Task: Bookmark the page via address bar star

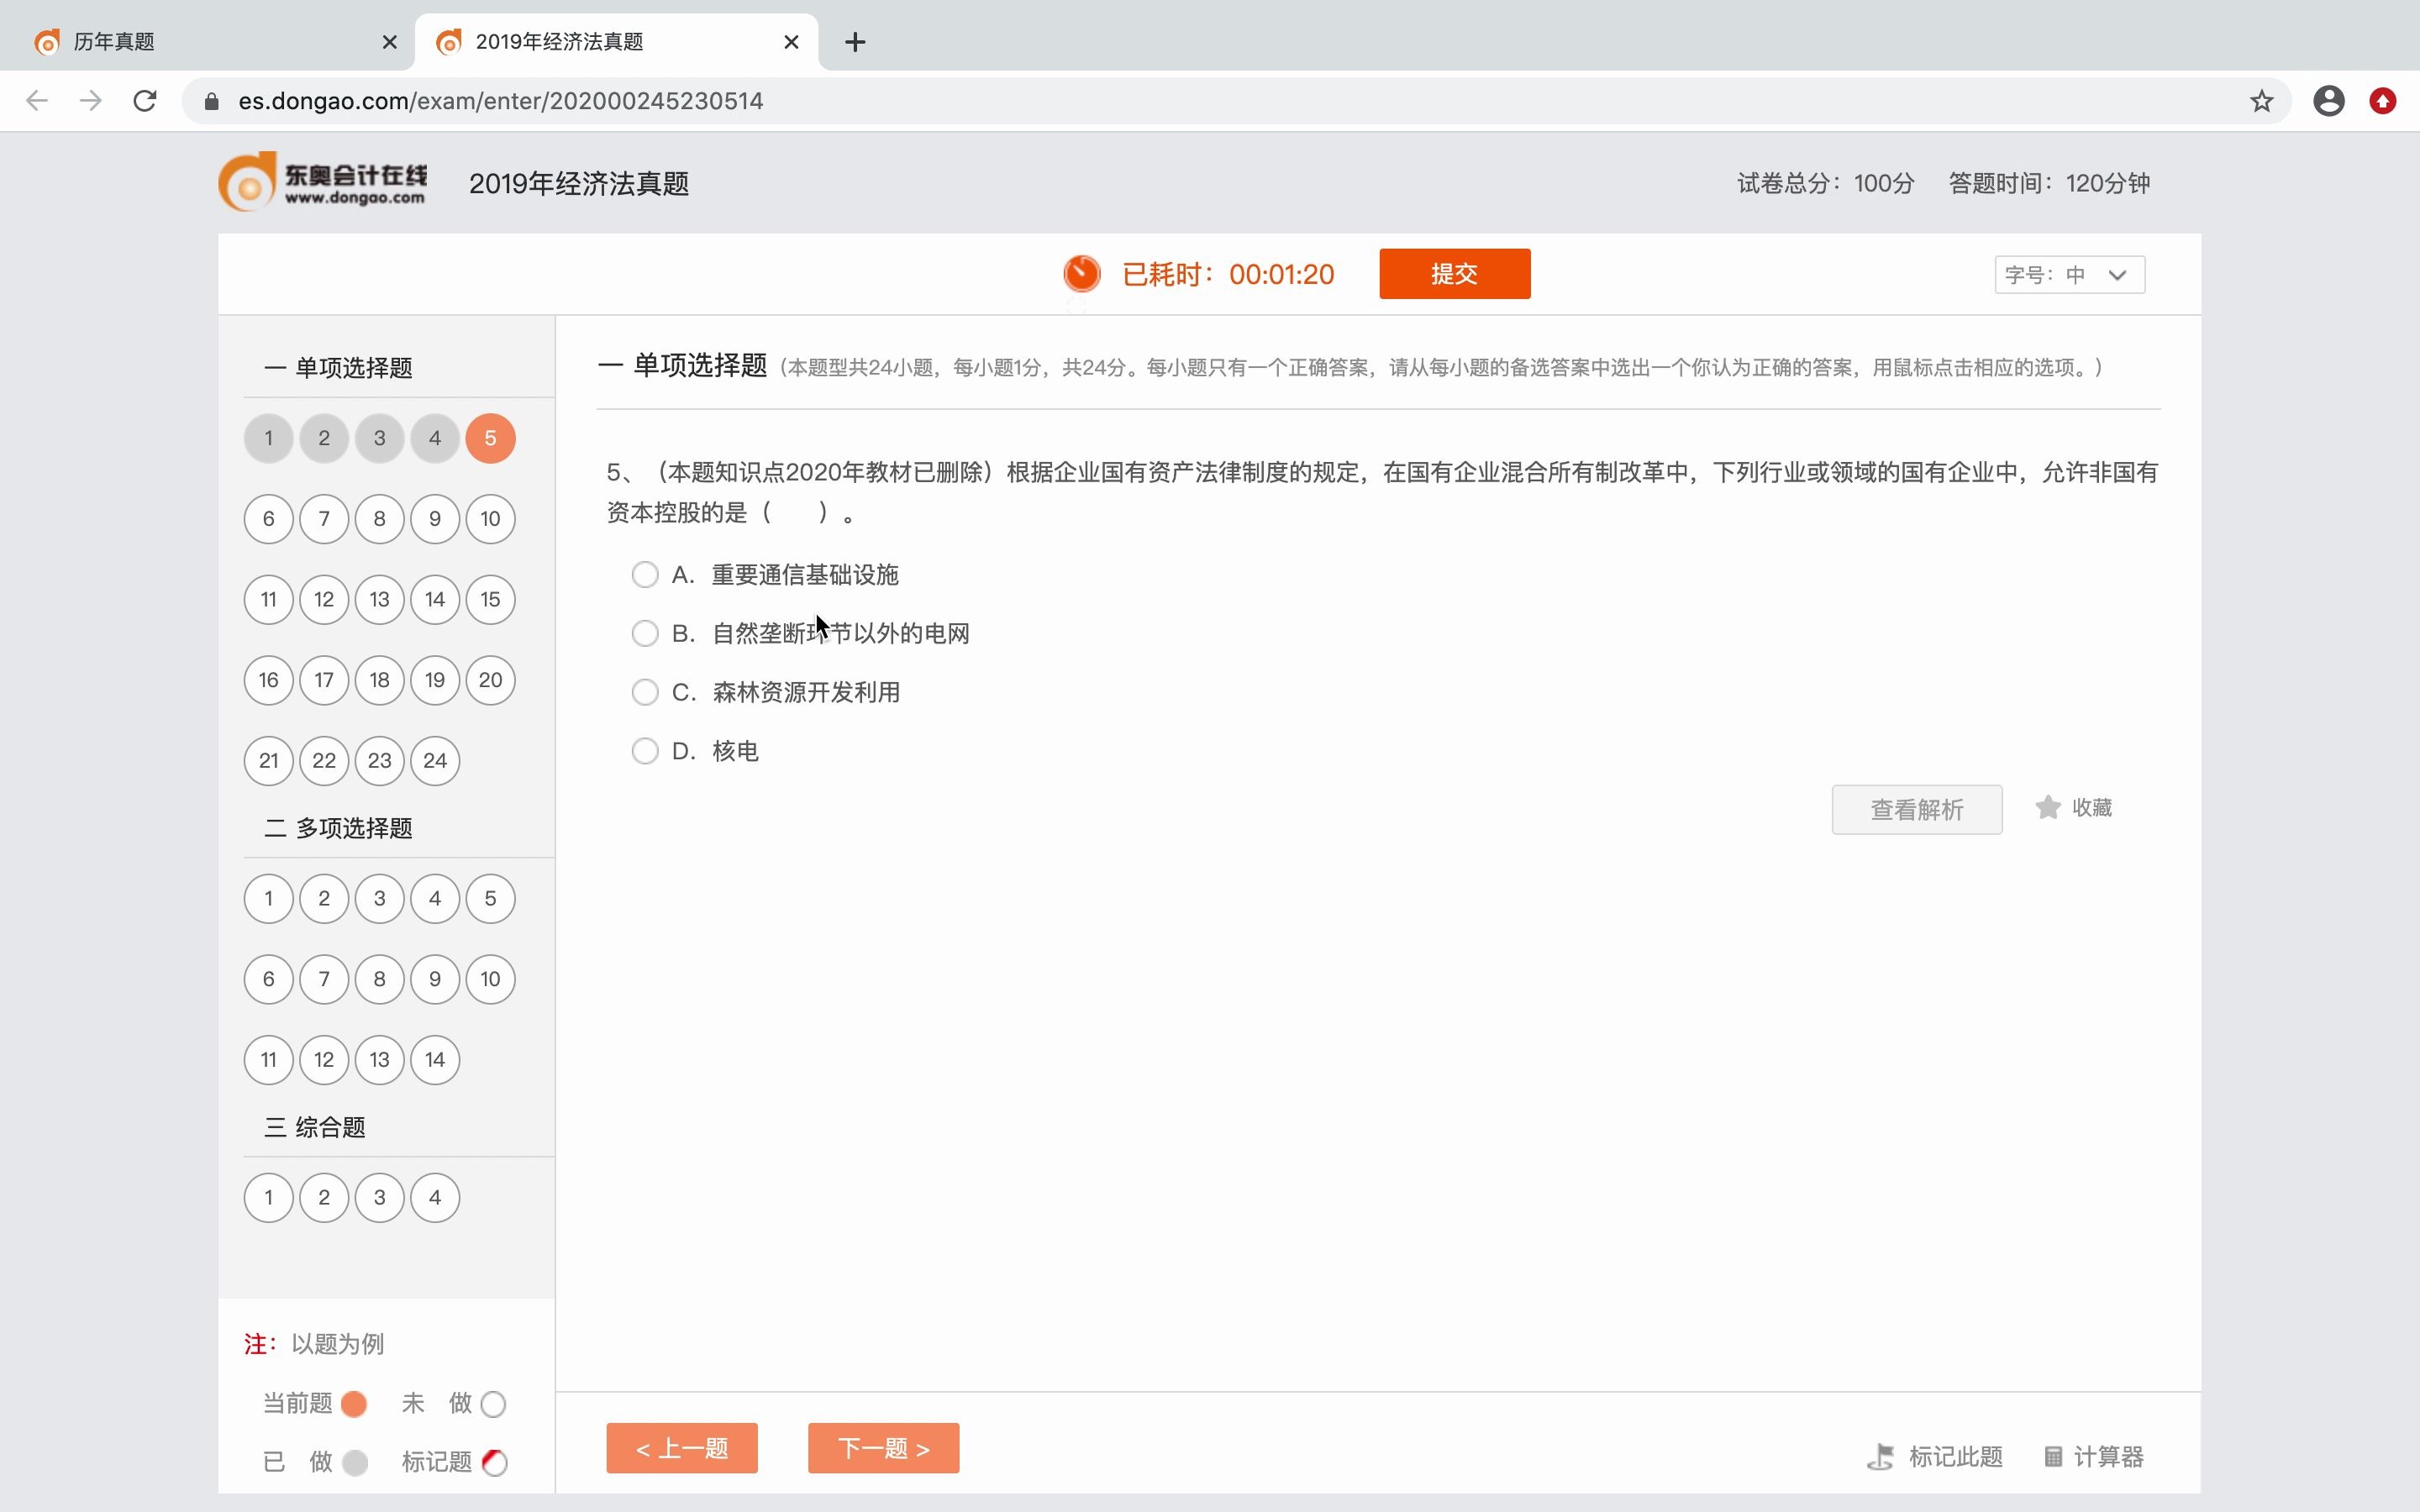Action: click(2261, 100)
